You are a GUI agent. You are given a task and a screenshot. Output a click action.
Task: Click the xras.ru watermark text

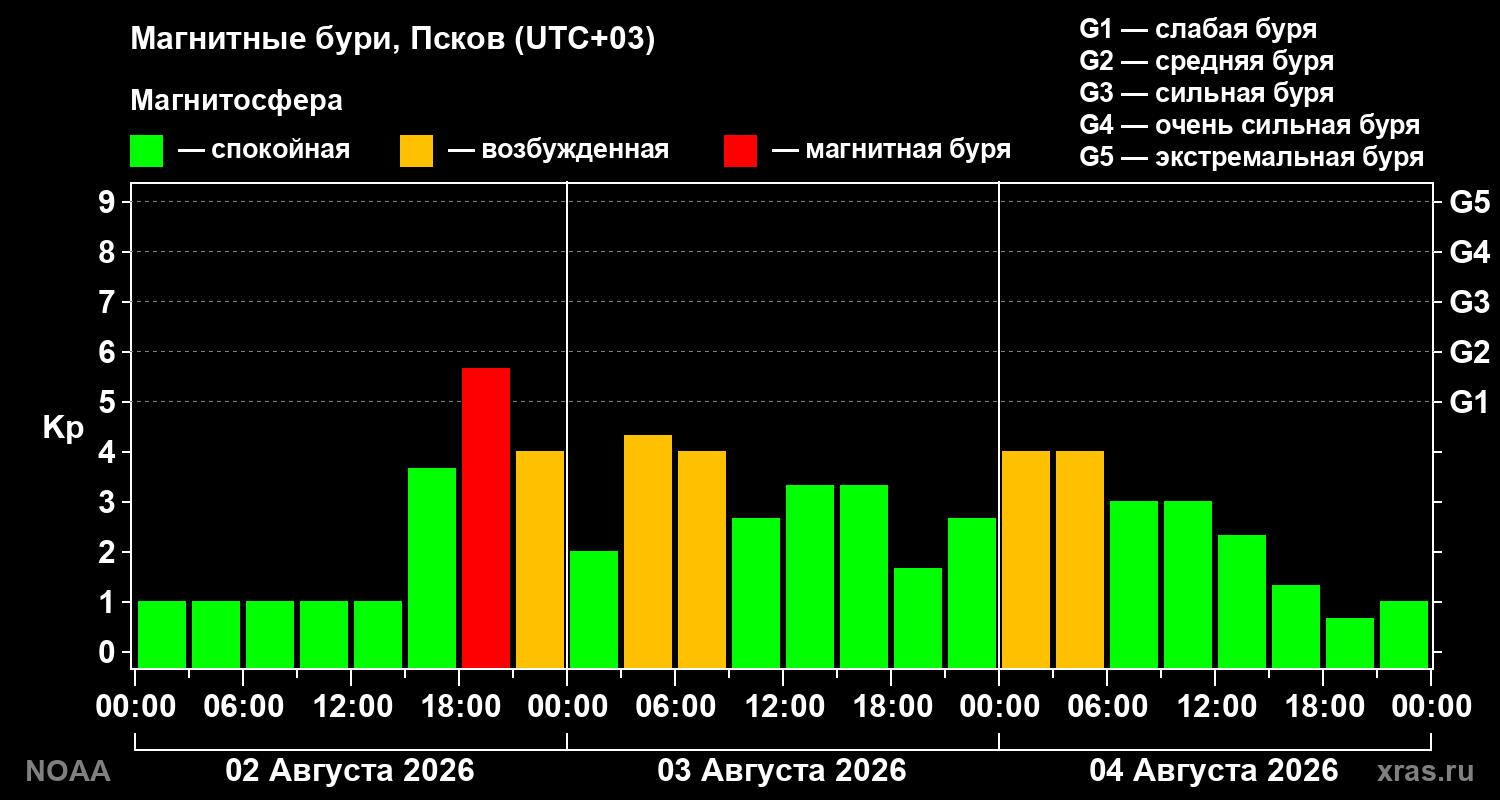(1426, 771)
